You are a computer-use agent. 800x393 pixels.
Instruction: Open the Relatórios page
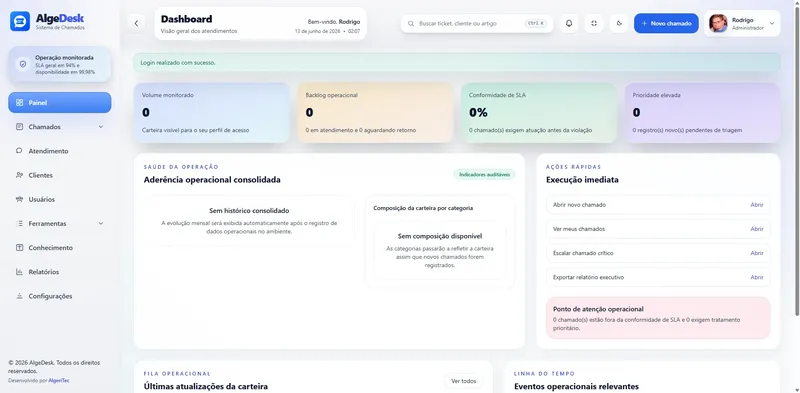click(x=60, y=272)
